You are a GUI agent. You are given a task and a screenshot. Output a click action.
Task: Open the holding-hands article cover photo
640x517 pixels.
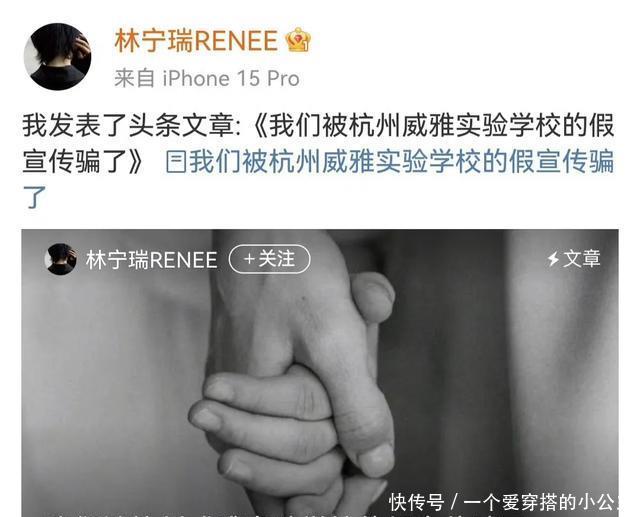[x=320, y=373]
